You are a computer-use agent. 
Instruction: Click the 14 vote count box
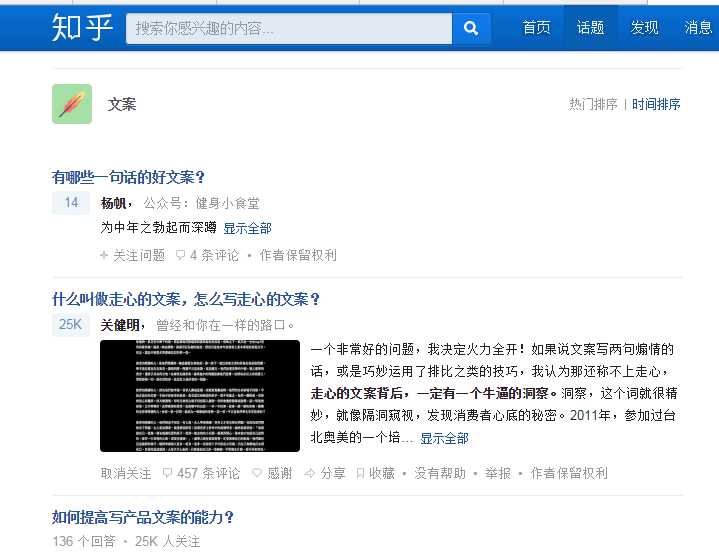point(71,203)
